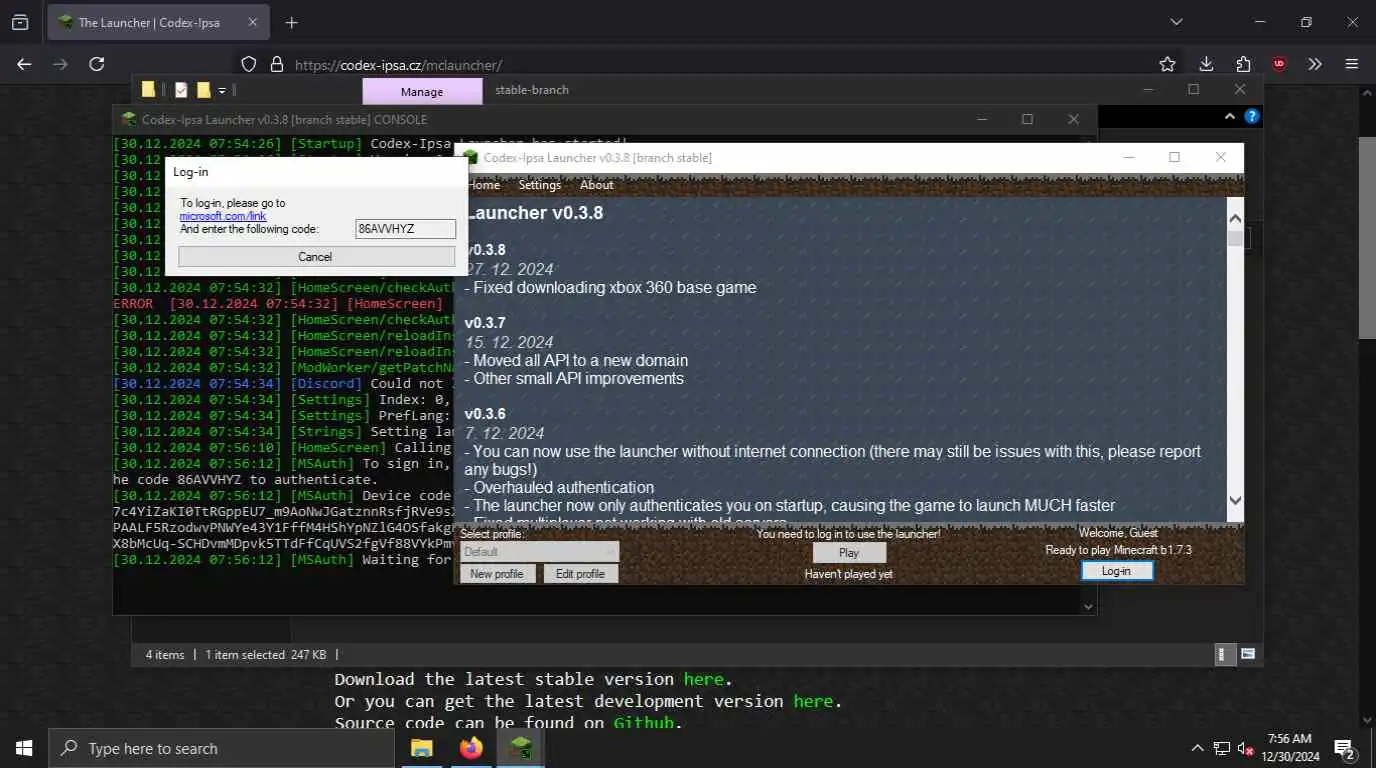Open latest stable version here link
Screen dimensions: 1376x768
(x=704, y=680)
